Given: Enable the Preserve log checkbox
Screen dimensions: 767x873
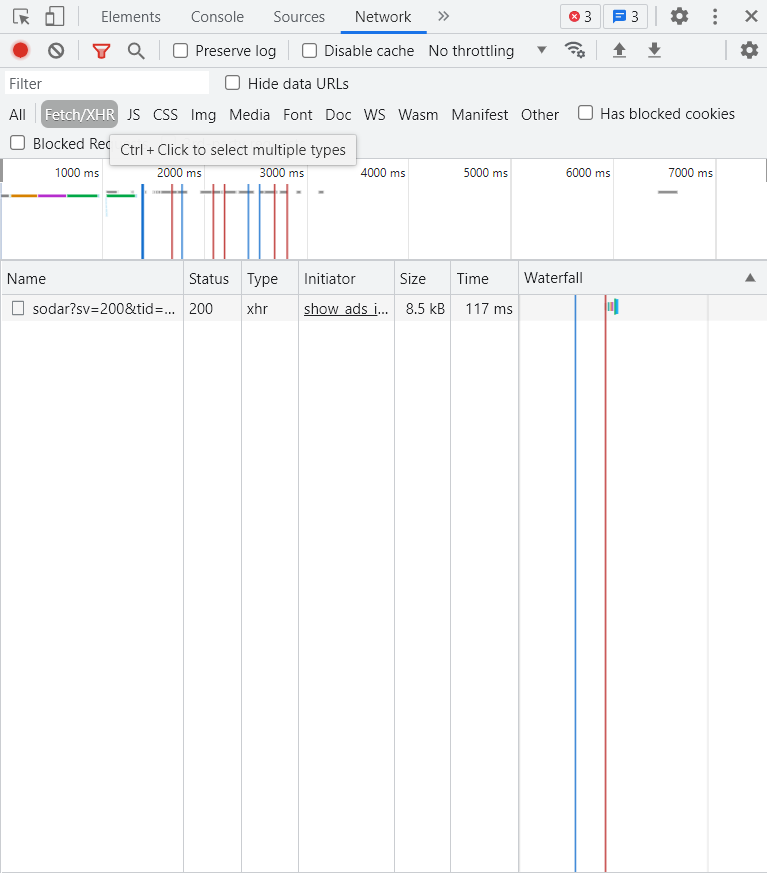Looking at the screenshot, I should coord(180,51).
